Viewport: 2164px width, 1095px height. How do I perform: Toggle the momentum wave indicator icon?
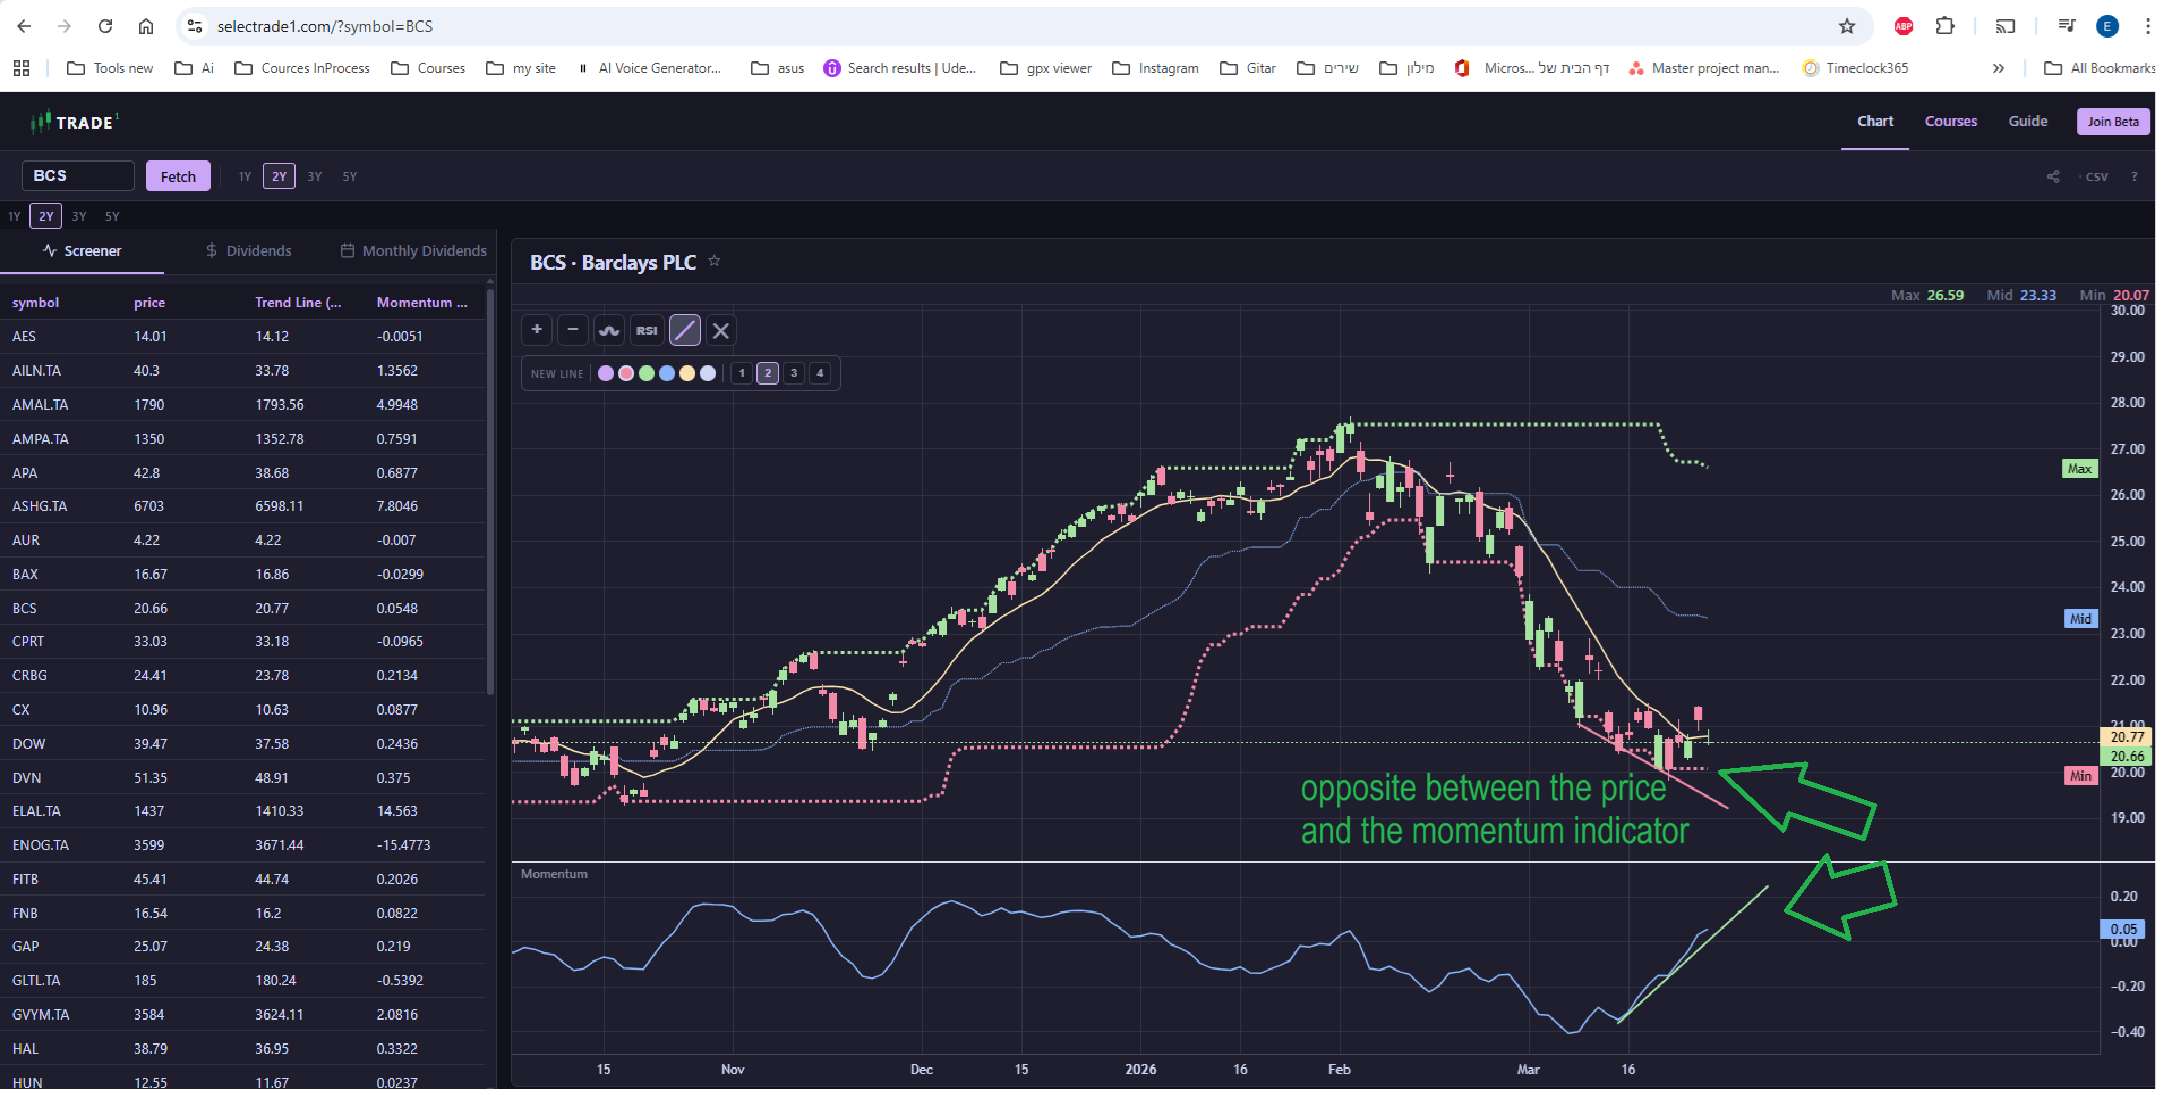pyautogui.click(x=609, y=330)
